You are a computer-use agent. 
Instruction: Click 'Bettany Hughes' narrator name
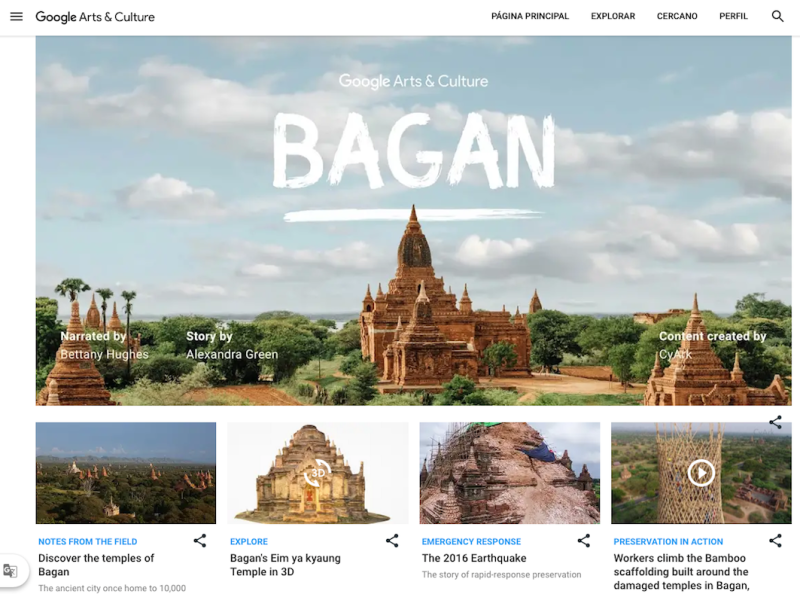pos(105,354)
